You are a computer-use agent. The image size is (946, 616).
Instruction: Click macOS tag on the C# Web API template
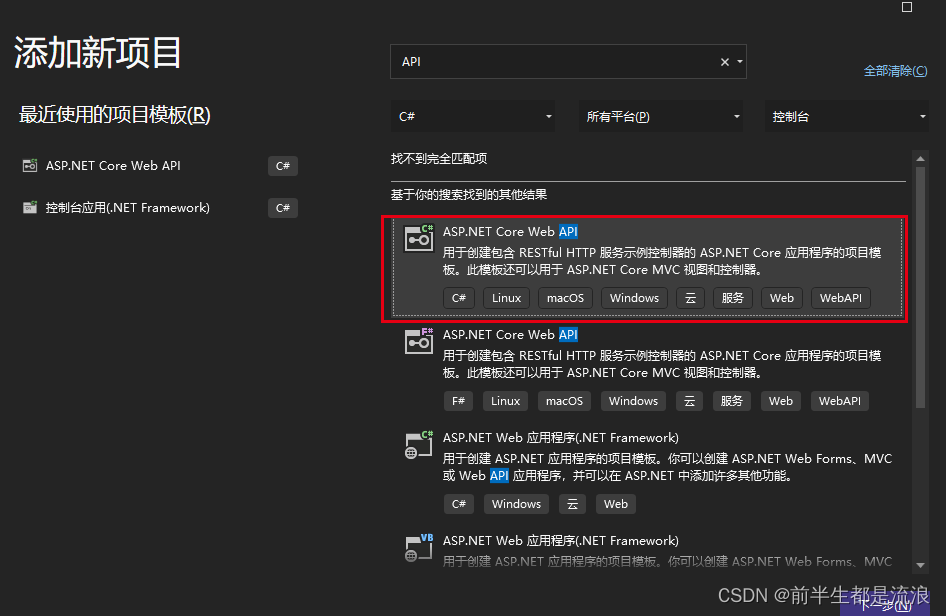click(x=565, y=298)
